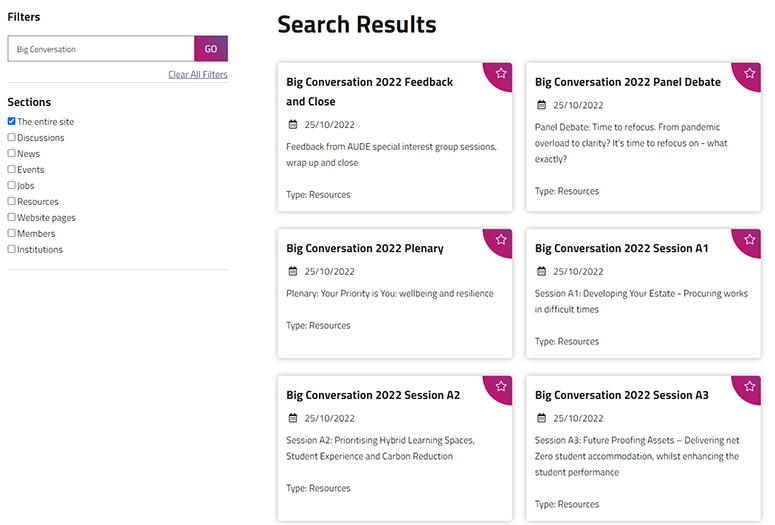This screenshot has width=775, height=525.
Task: Click calendar icon on Panel Debate card
Action: coord(542,105)
